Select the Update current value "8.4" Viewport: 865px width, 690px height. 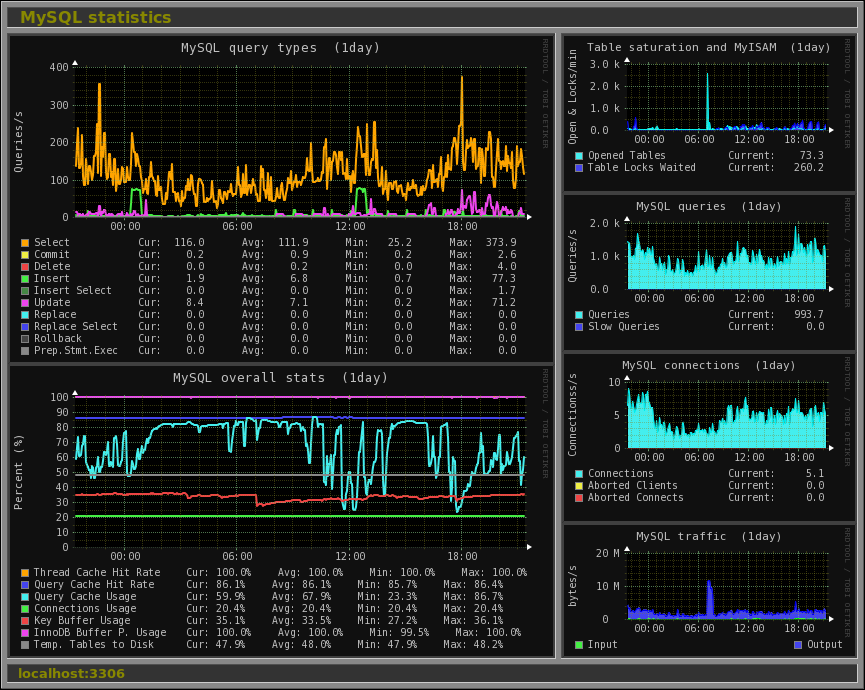195,303
